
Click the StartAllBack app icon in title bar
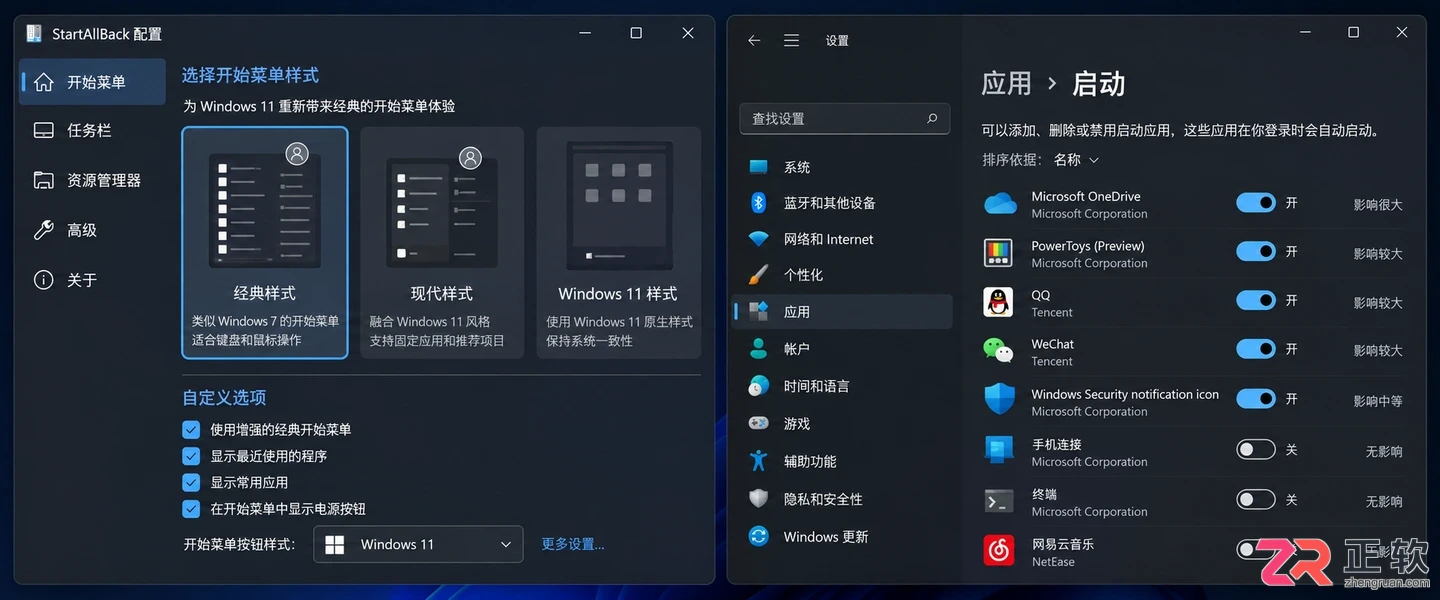pos(35,33)
